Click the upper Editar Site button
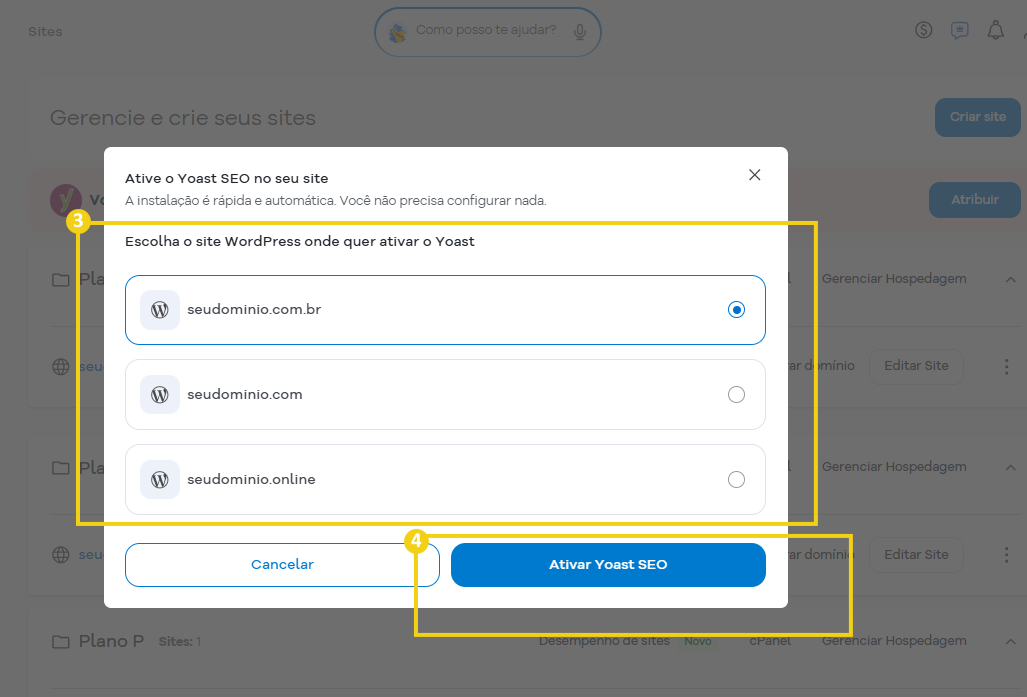 [916, 366]
